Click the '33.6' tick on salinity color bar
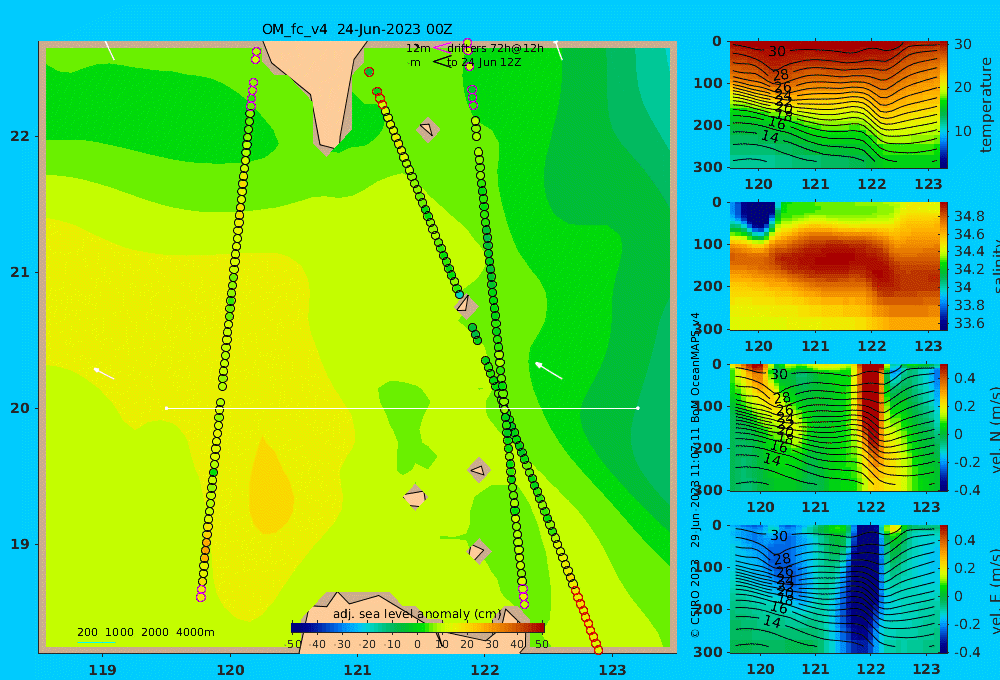Viewport: 1000px width, 680px height. (x=969, y=323)
